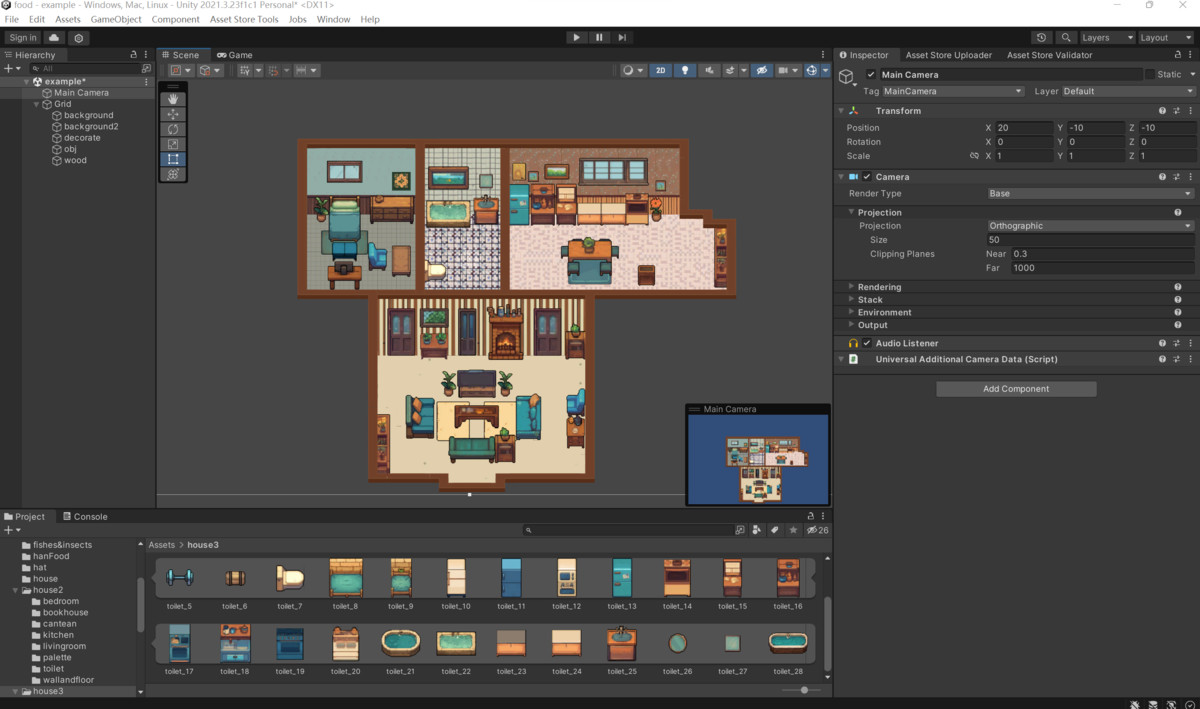Open the cloud services icon

pyautogui.click(x=54, y=37)
